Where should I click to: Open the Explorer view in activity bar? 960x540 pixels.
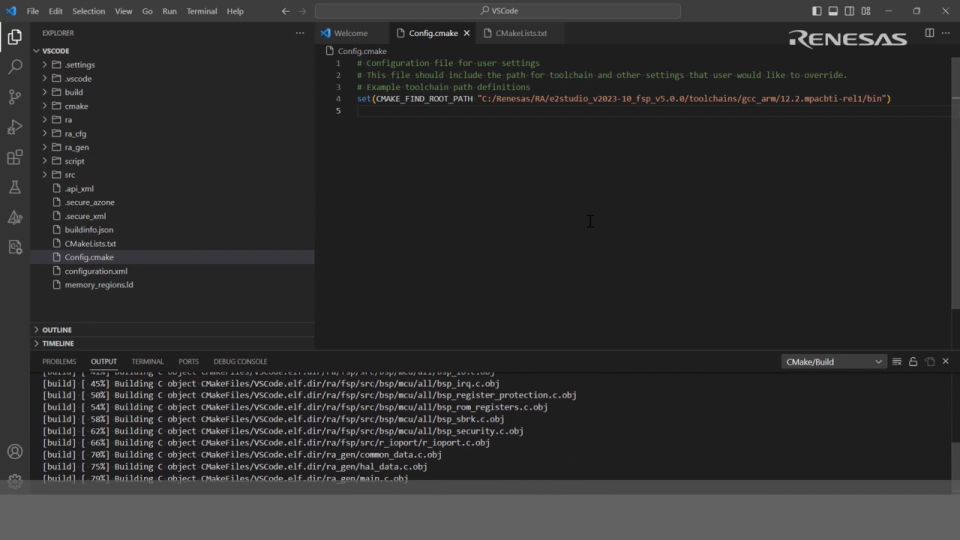[x=15, y=37]
